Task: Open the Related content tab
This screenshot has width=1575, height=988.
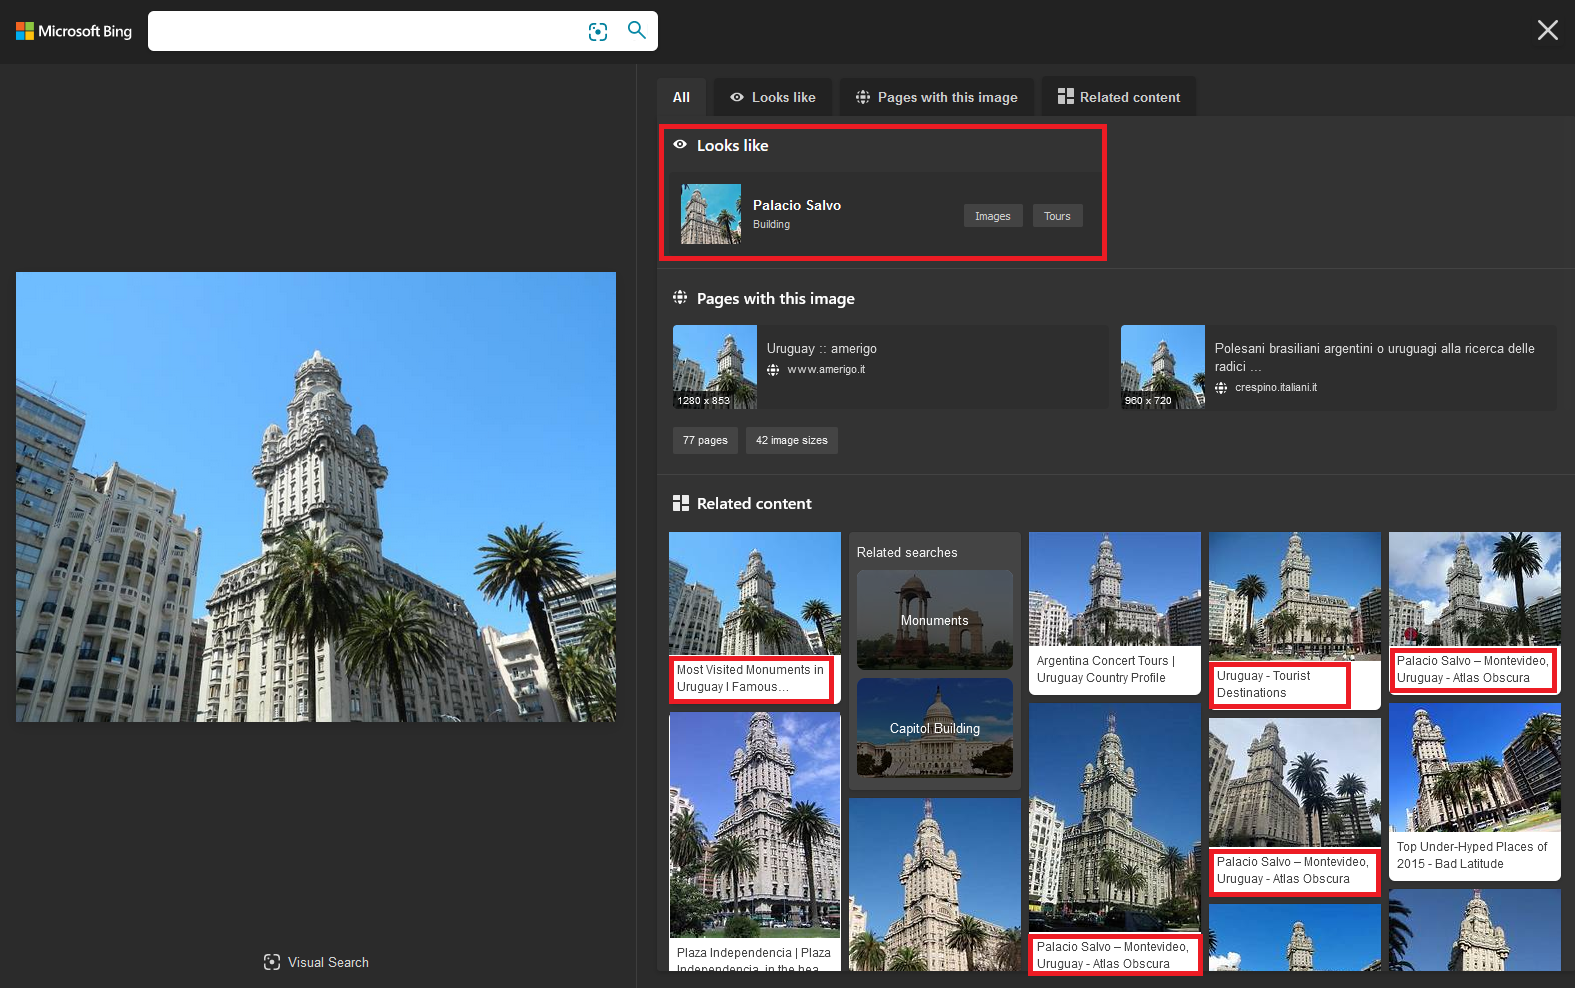Action: (x=1119, y=97)
